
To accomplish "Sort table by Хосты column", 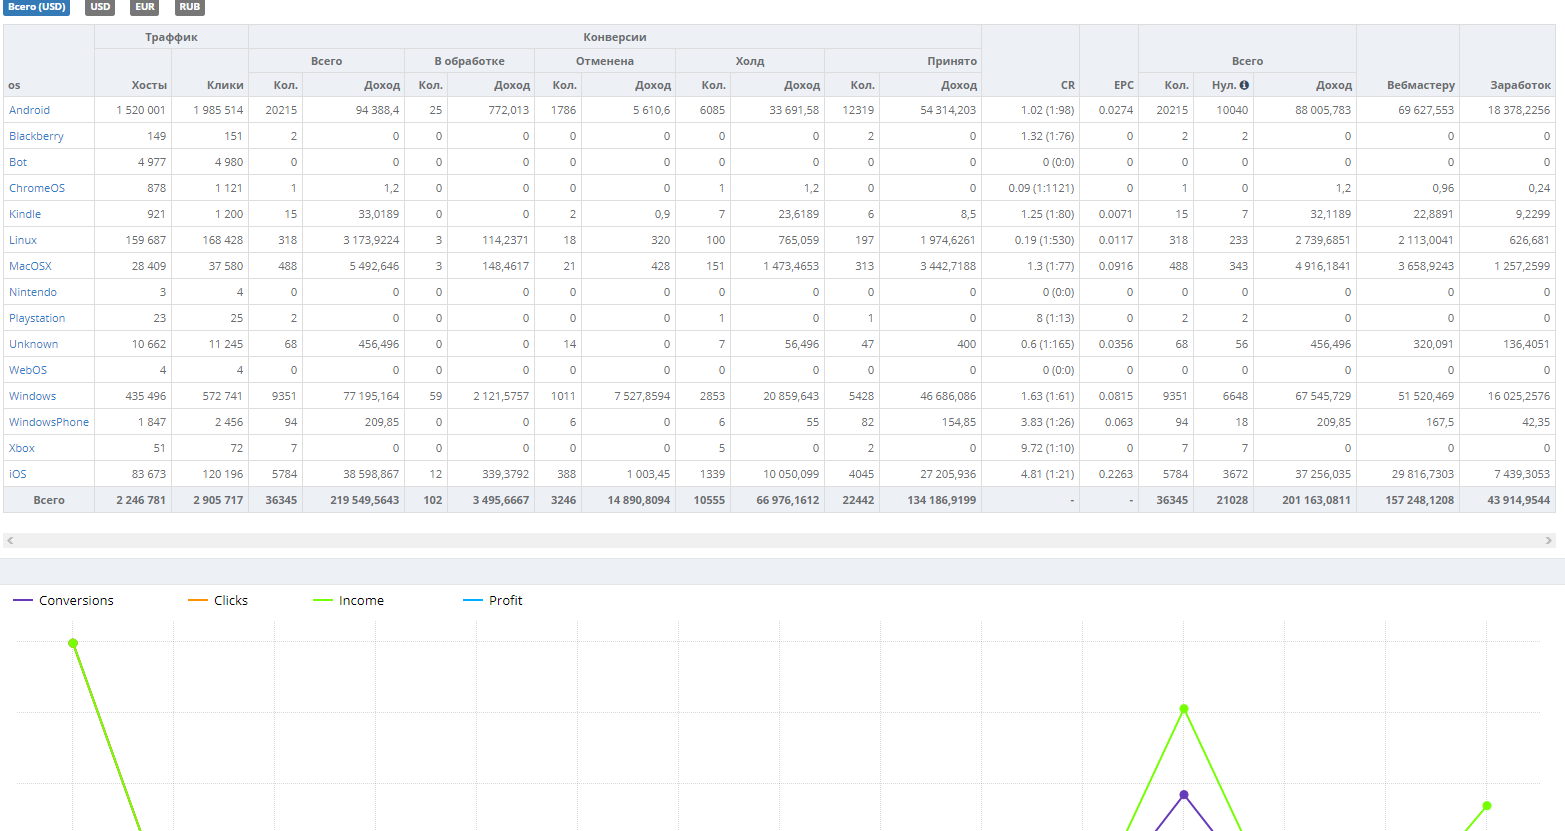I will coord(149,85).
